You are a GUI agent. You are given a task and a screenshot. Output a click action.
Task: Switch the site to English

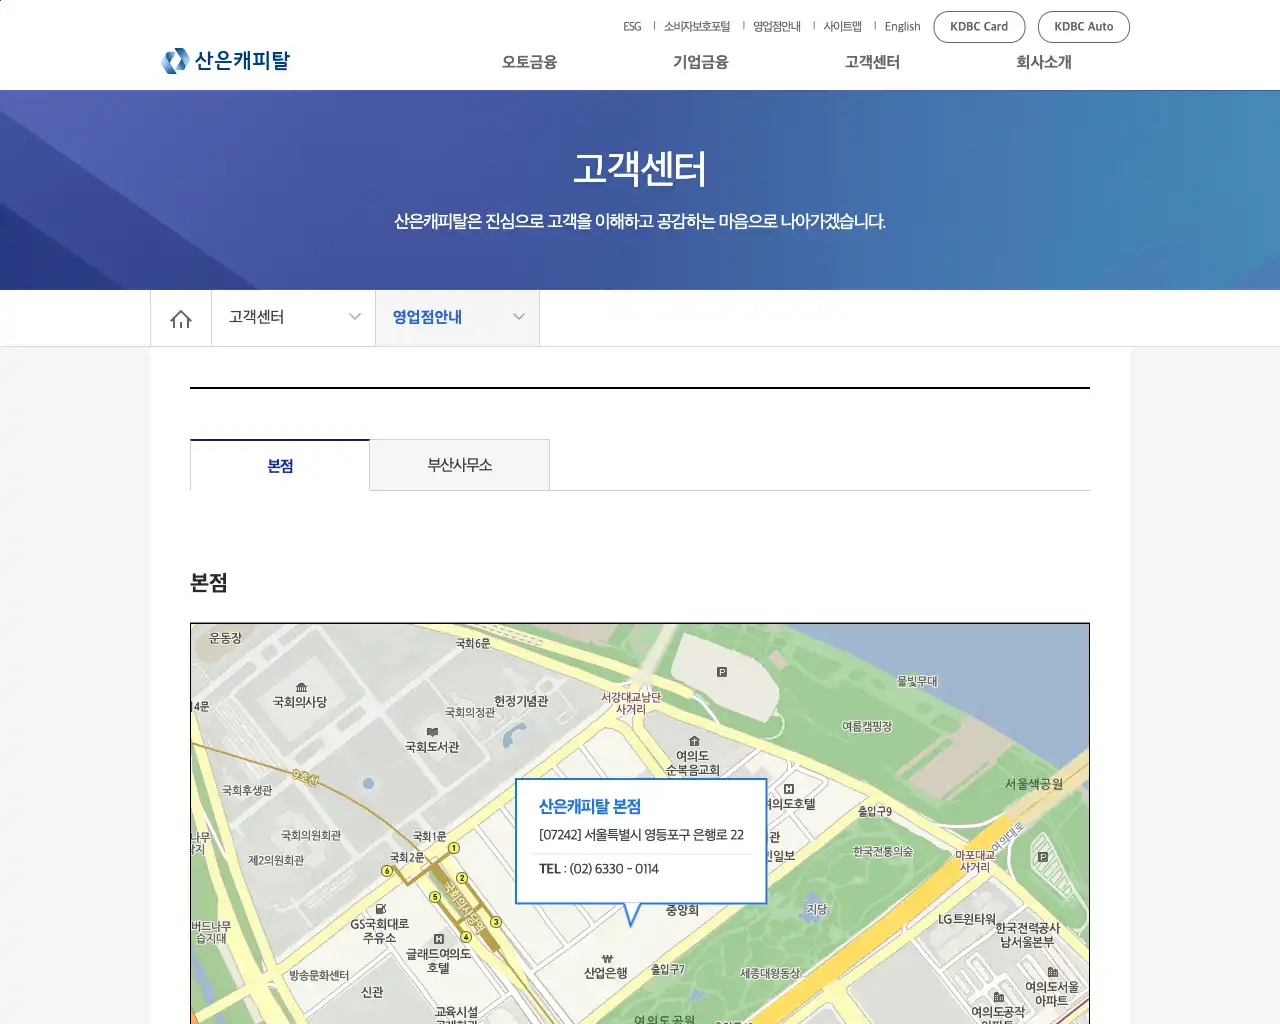(902, 26)
